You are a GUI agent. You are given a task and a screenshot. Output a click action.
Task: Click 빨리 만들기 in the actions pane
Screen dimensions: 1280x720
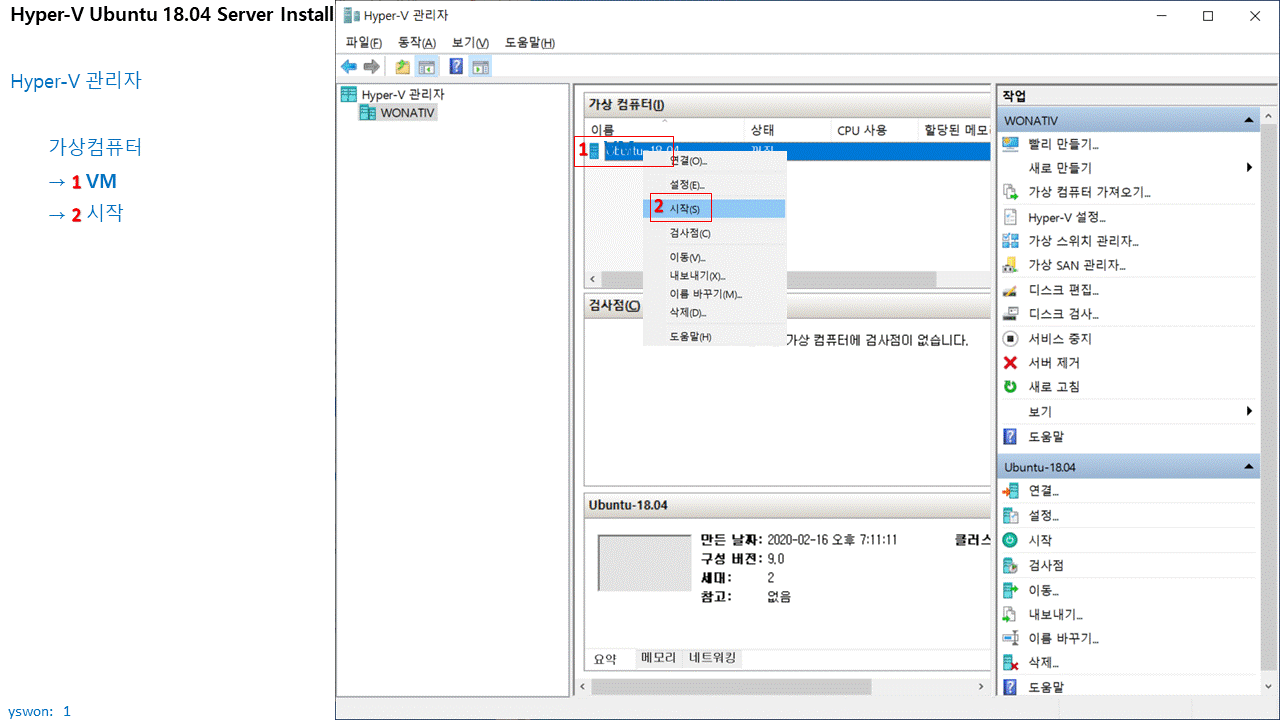[1064, 144]
